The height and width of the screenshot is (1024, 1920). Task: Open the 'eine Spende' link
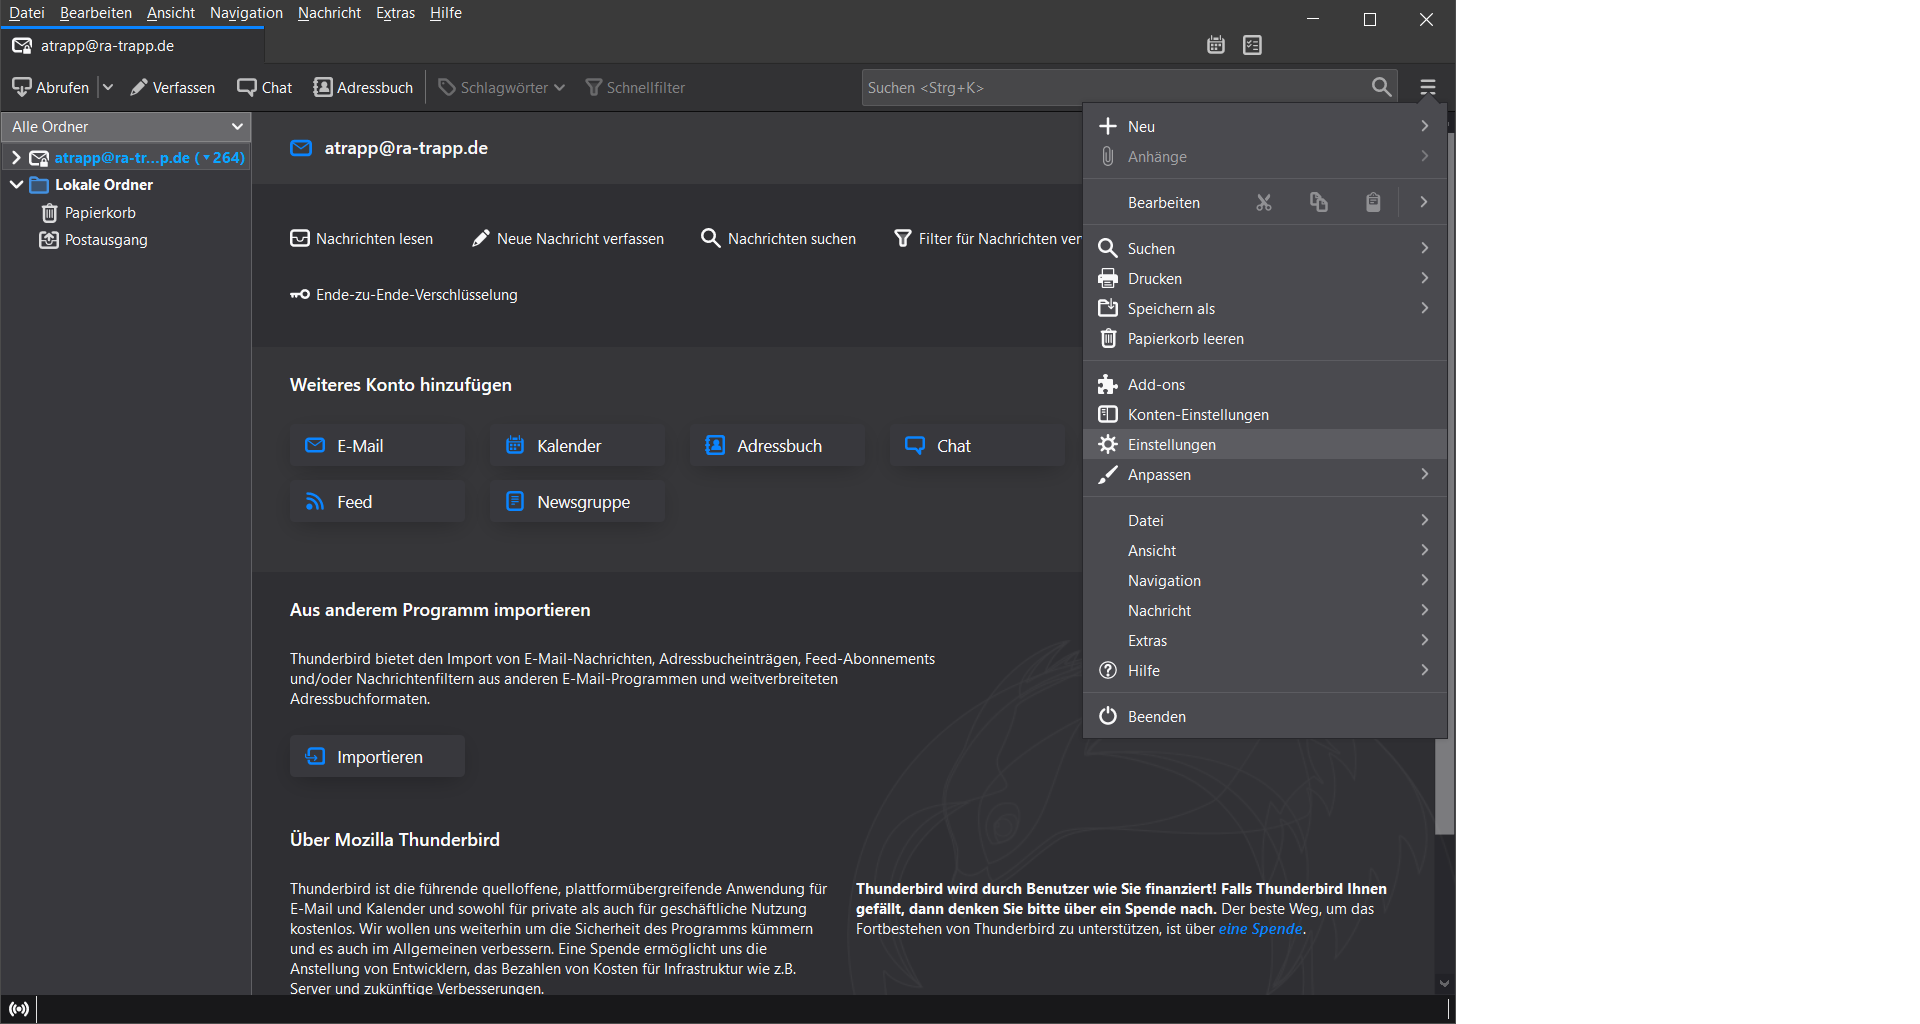point(1260,928)
